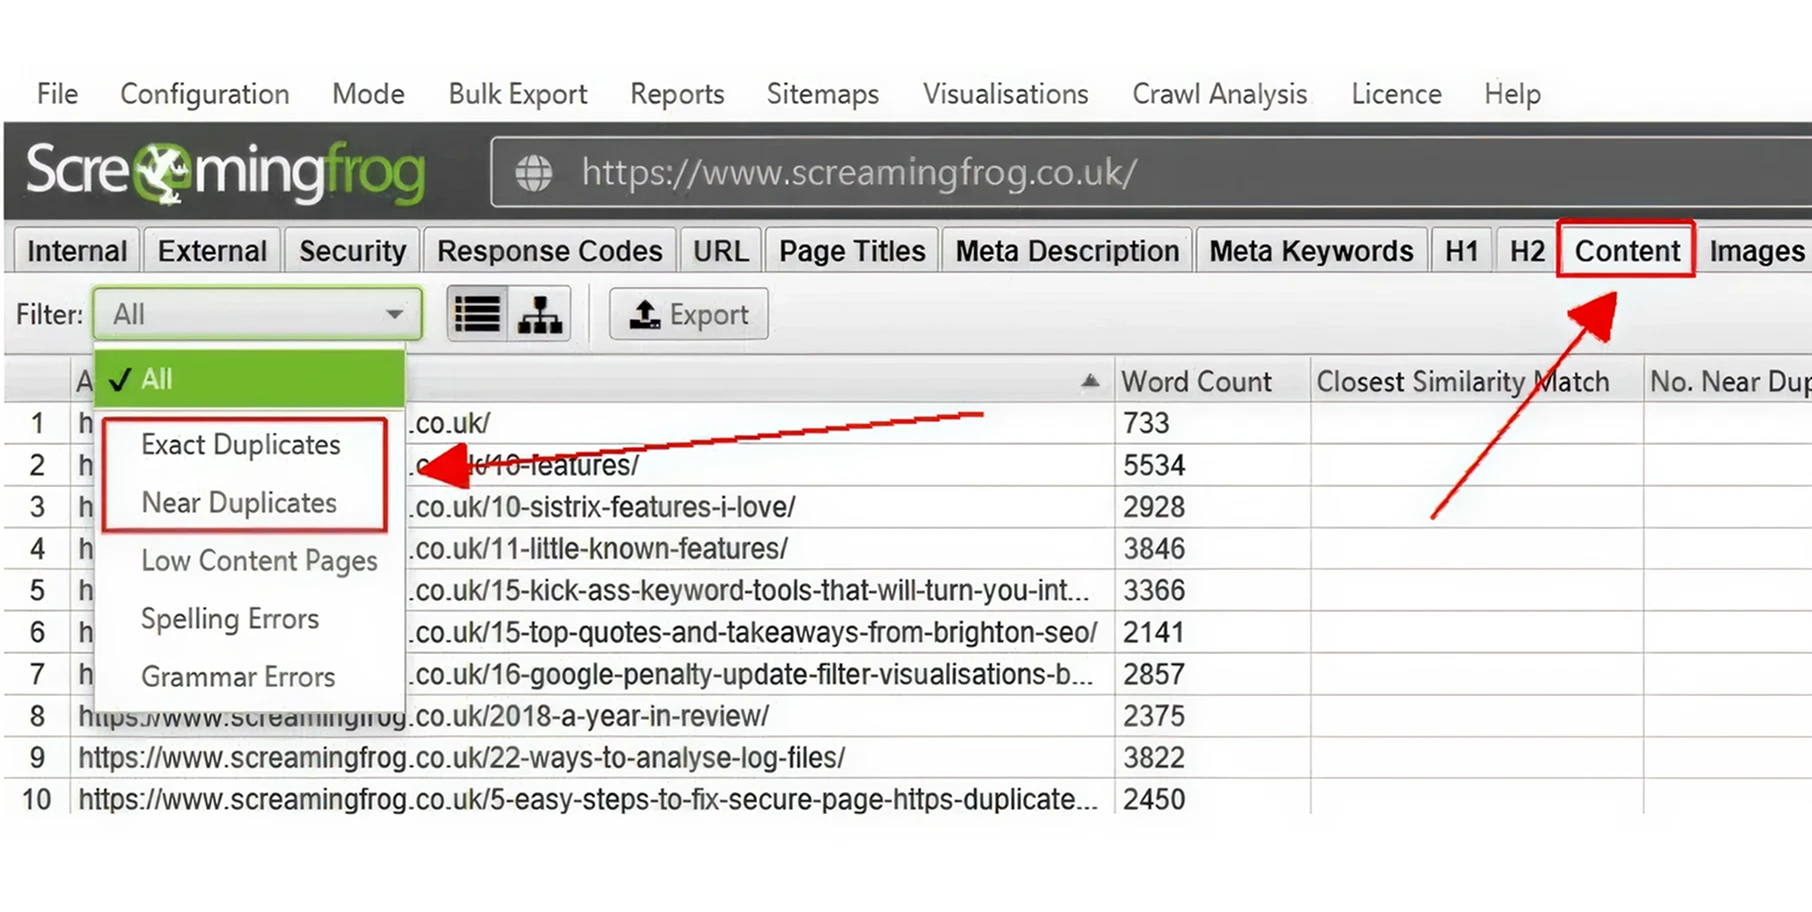This screenshot has height=912, width=1812.
Task: Click row number 1 cell
Action: [37, 423]
